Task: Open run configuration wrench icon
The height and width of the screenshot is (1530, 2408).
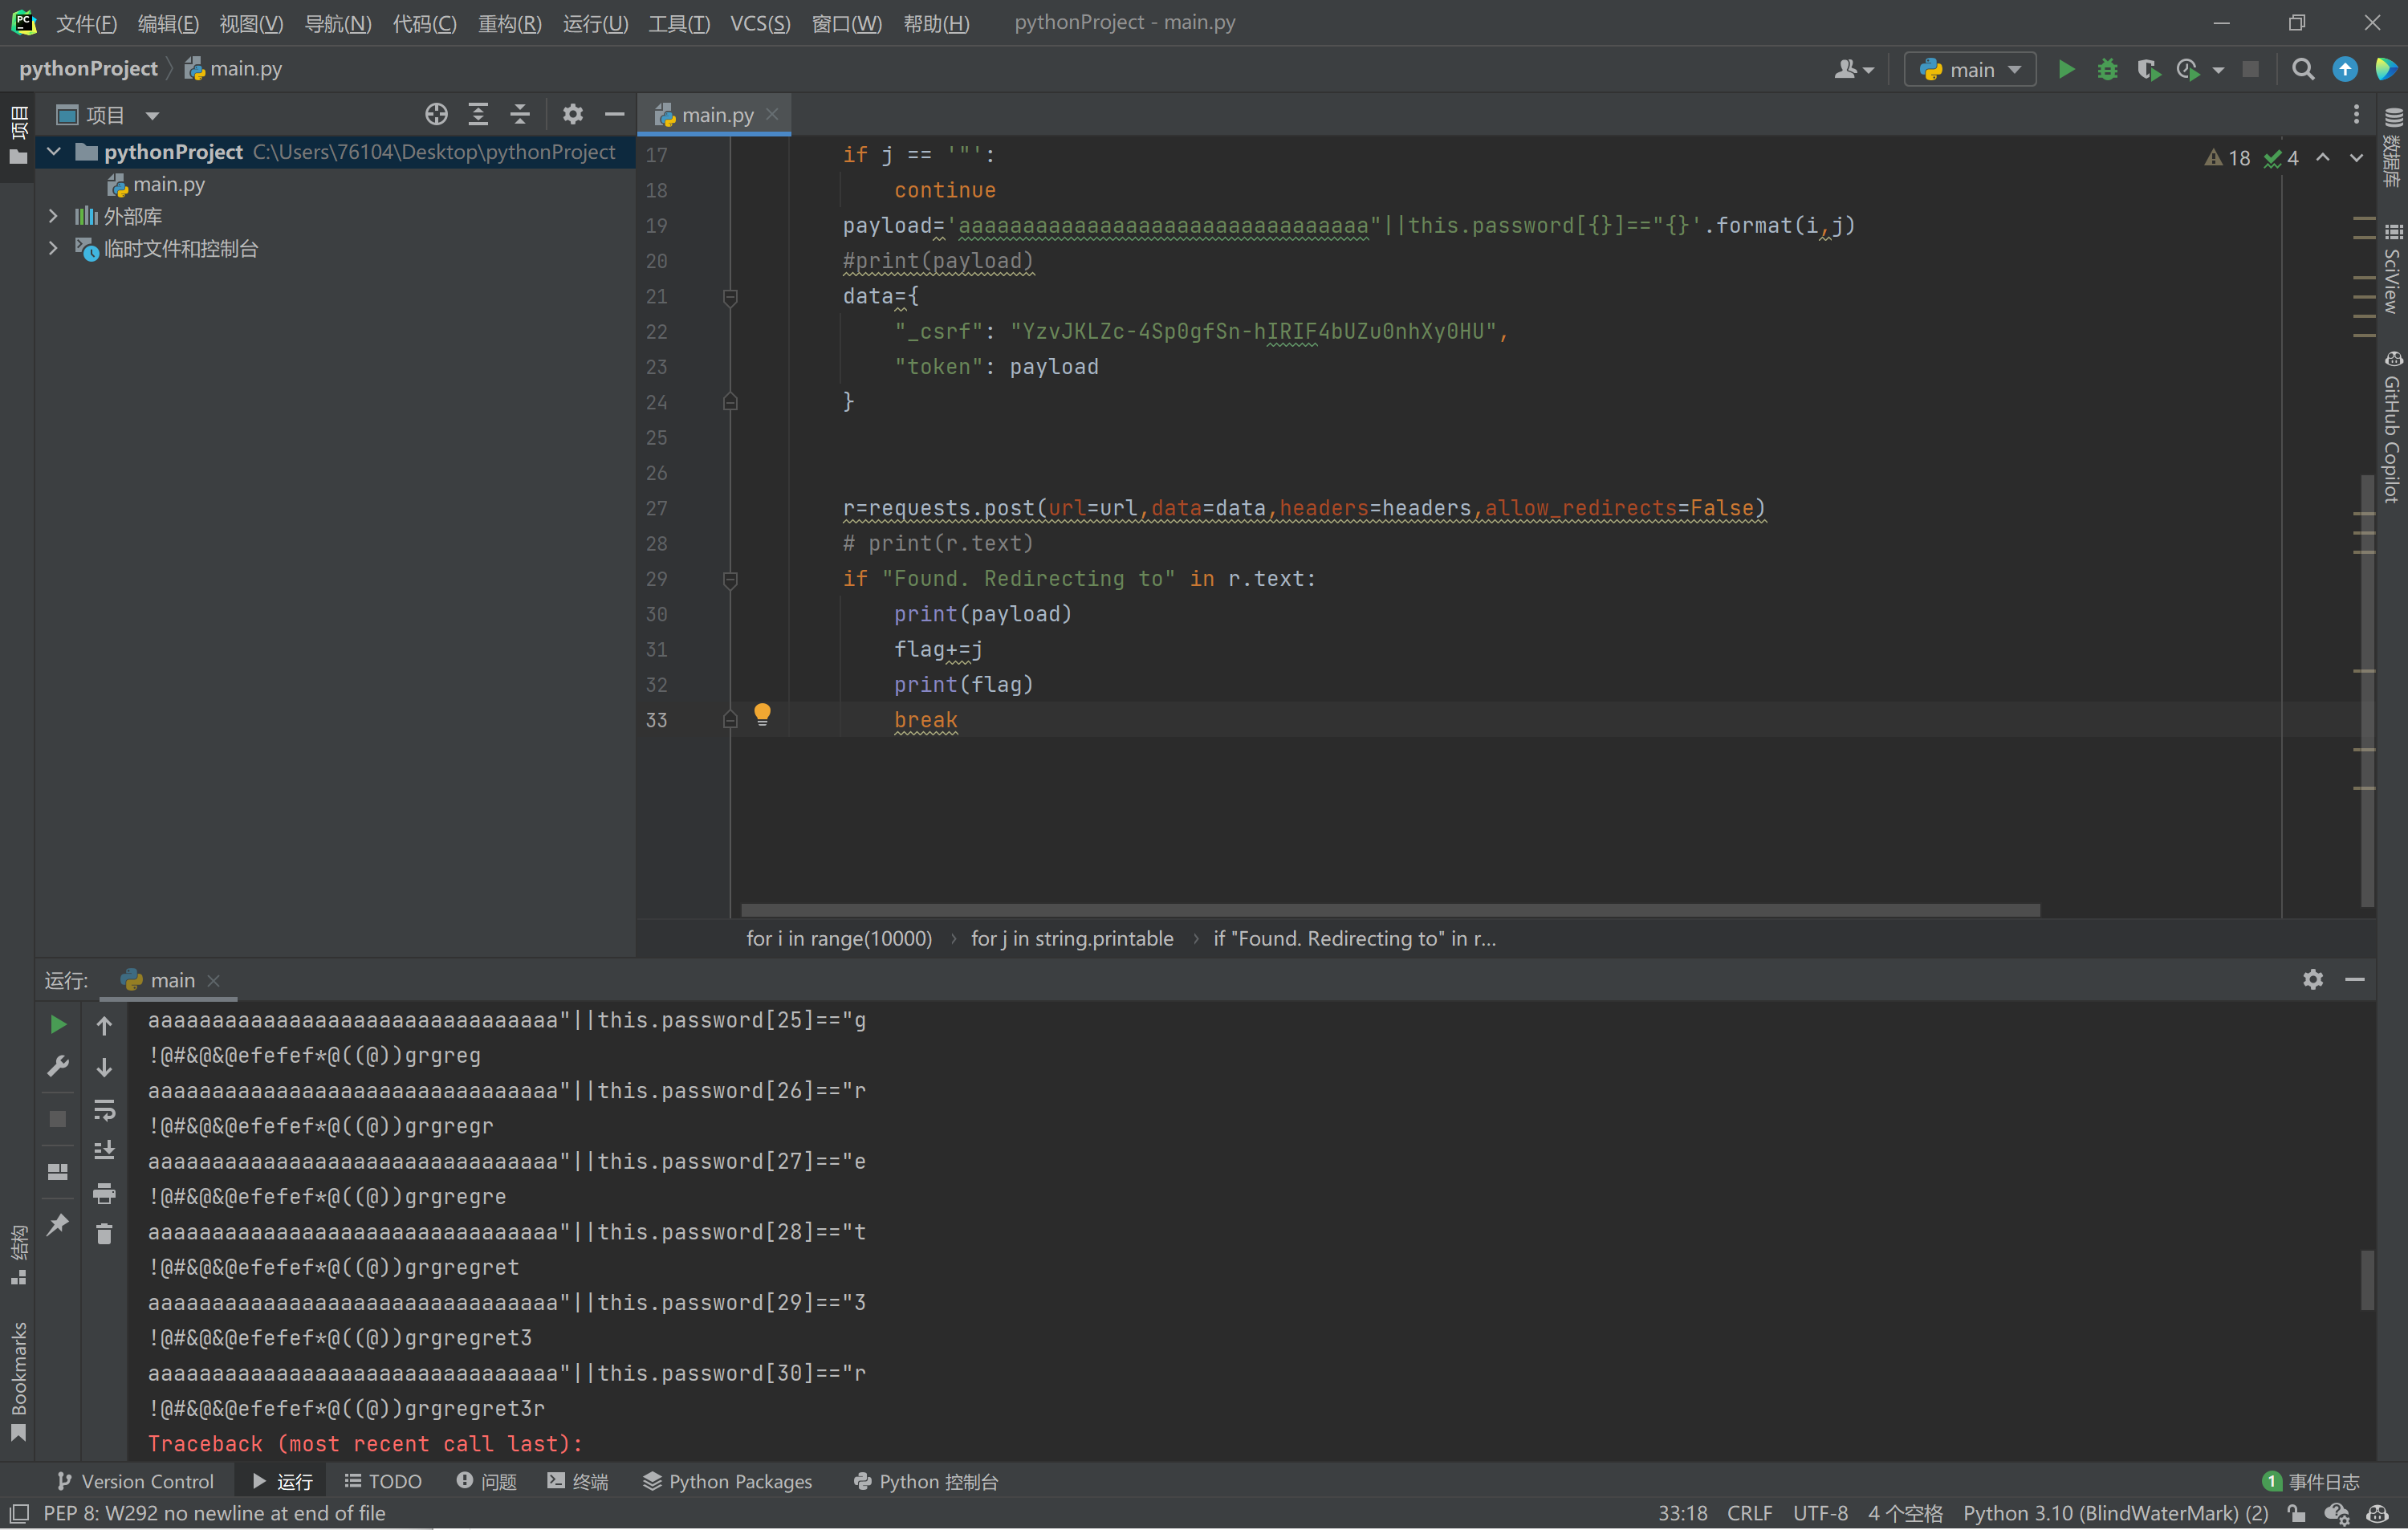Action: click(x=58, y=1067)
